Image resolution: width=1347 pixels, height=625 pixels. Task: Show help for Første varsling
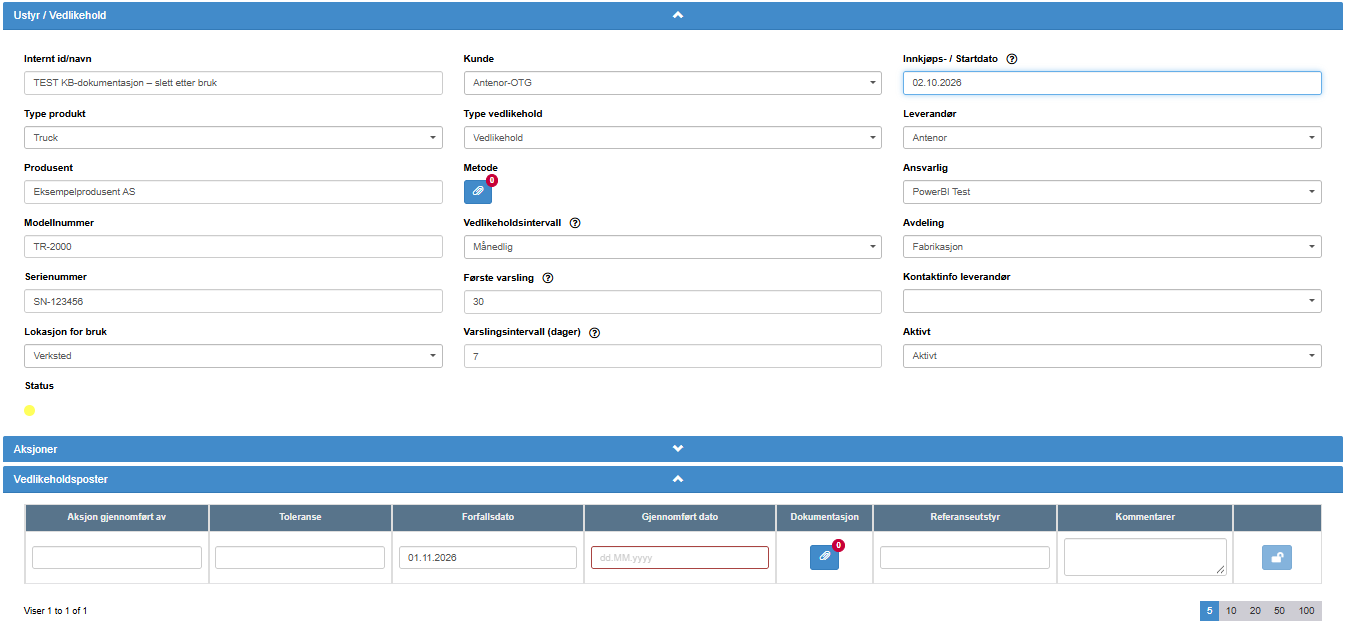pos(548,278)
